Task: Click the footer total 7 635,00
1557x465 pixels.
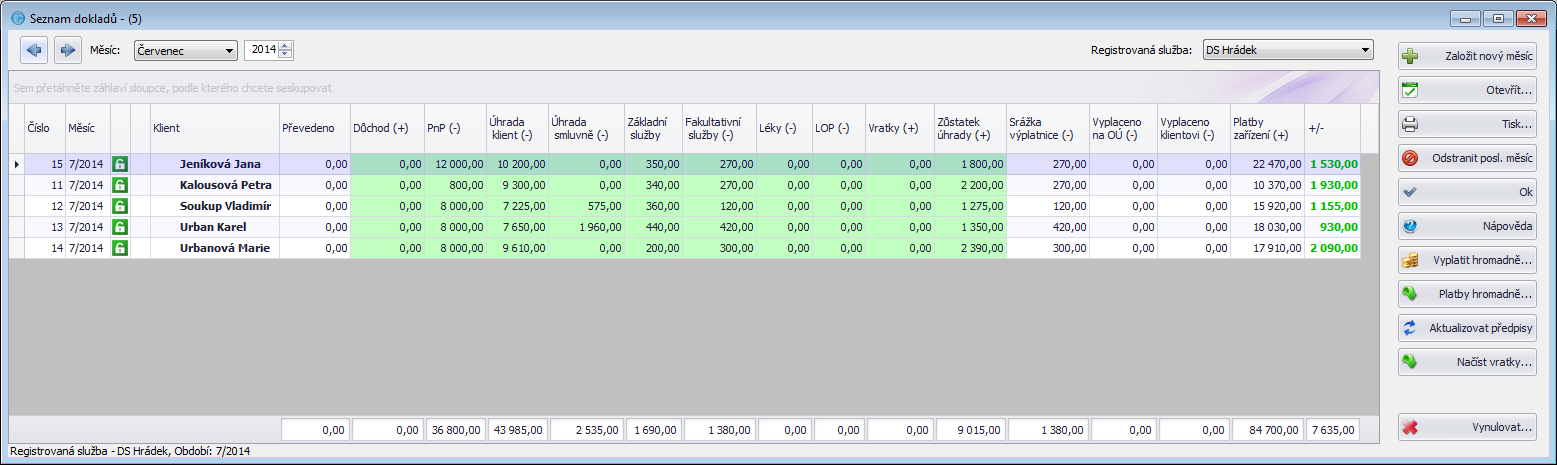Action: (x=1333, y=429)
